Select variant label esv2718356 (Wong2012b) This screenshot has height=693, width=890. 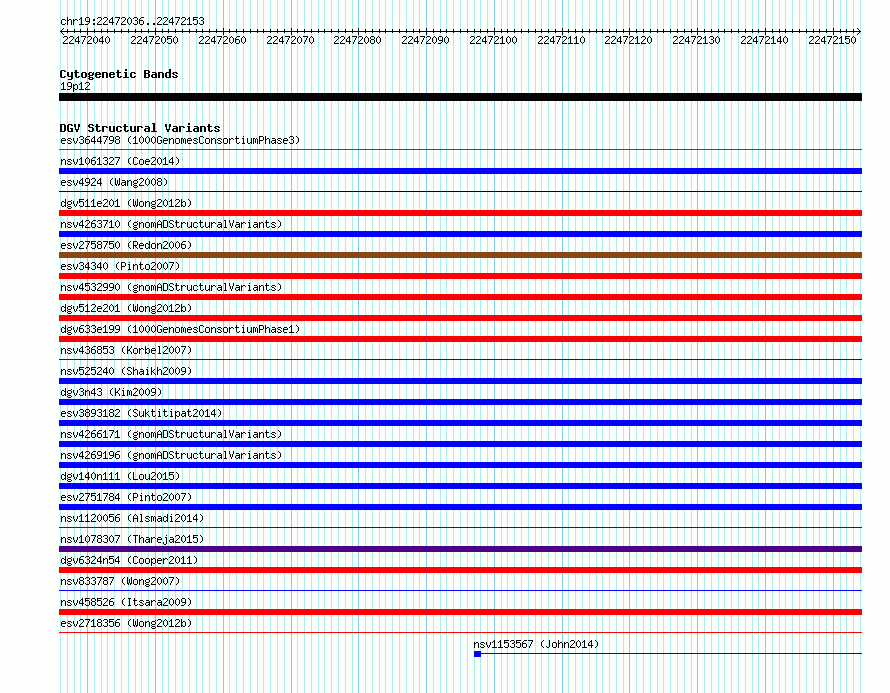[x=126, y=623]
